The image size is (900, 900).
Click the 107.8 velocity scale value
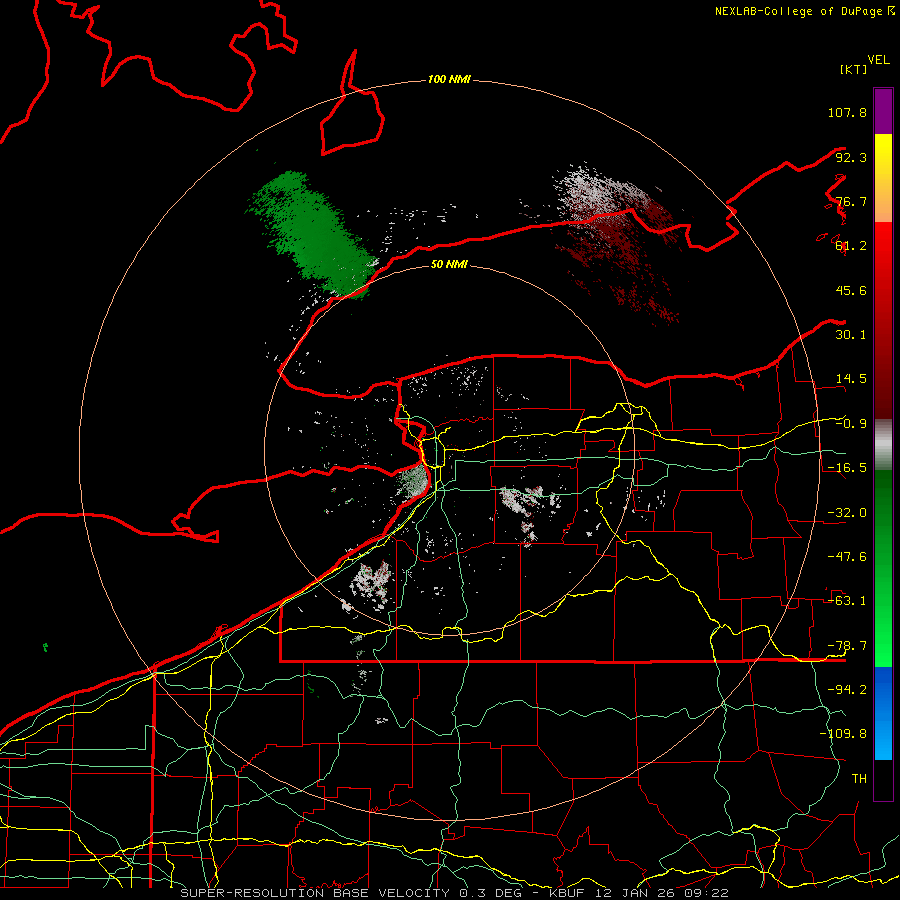pos(847,112)
